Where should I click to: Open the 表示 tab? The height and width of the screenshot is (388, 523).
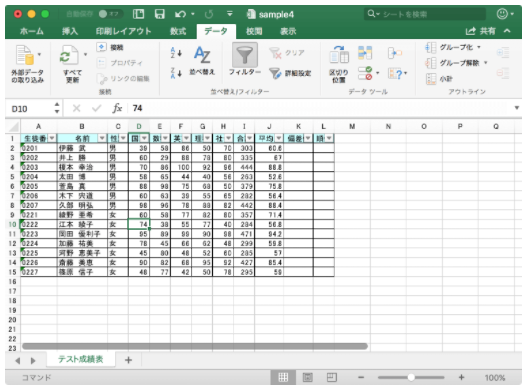[x=288, y=31]
